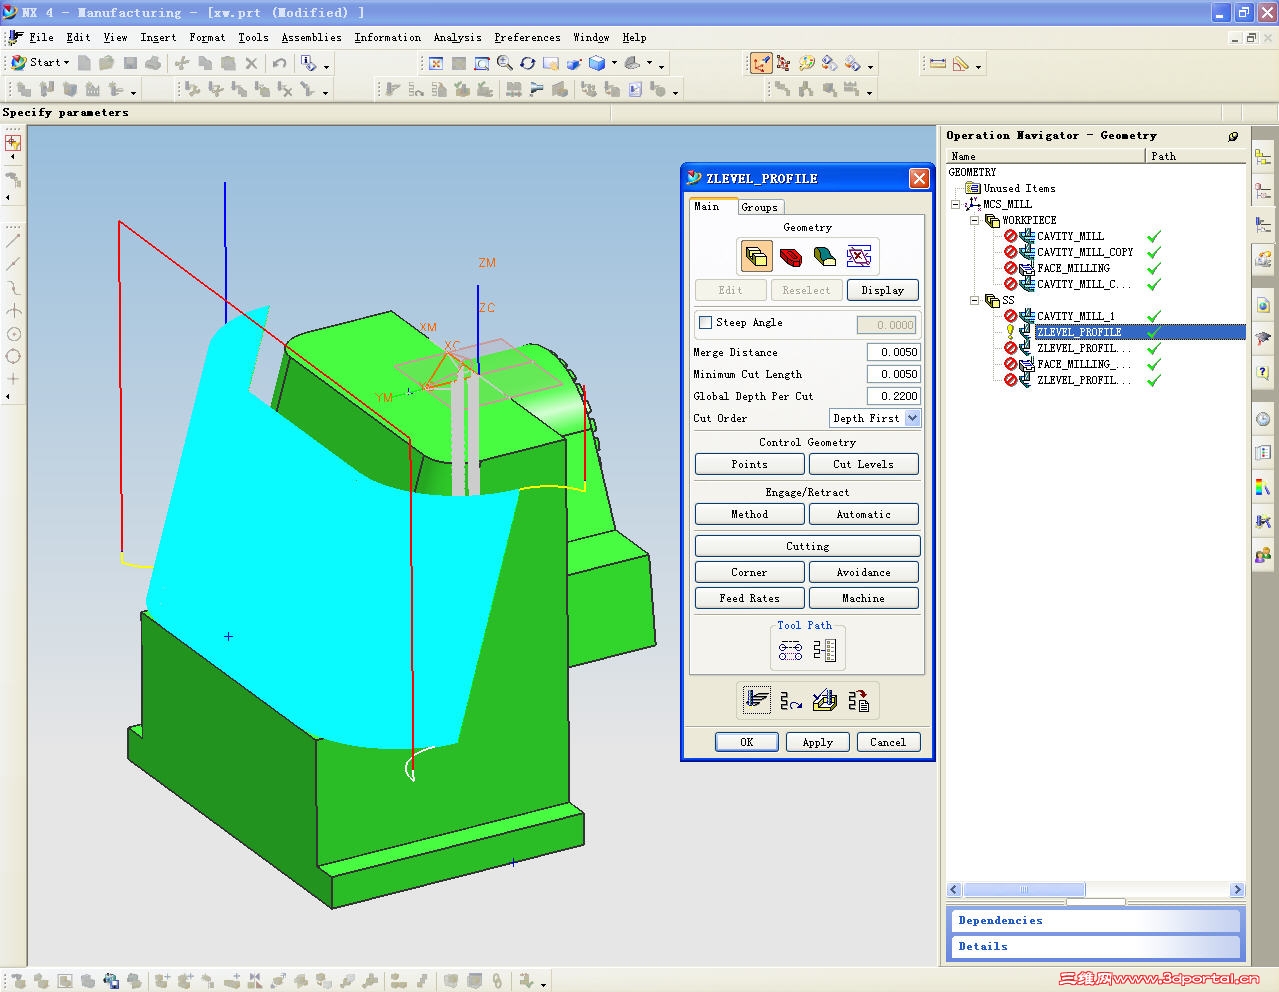Select the red Blank geometry icon
This screenshot has height=992, width=1279.
pyautogui.click(x=790, y=256)
